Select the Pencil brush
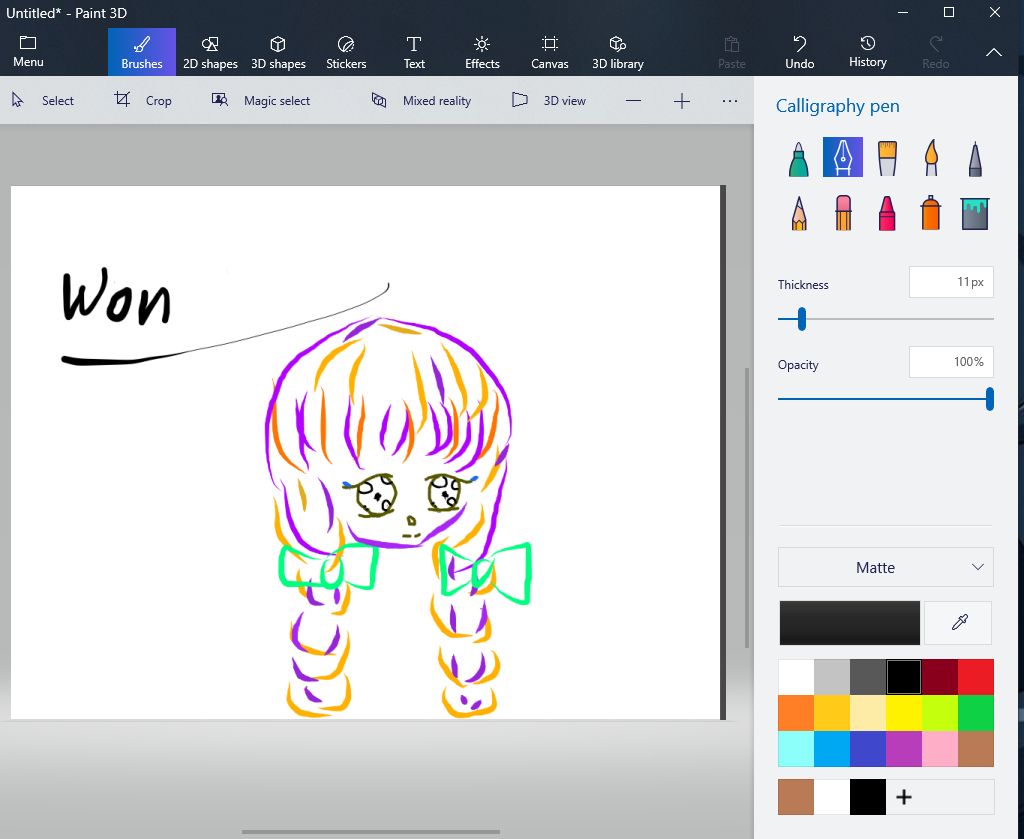This screenshot has height=839, width=1024. point(798,213)
